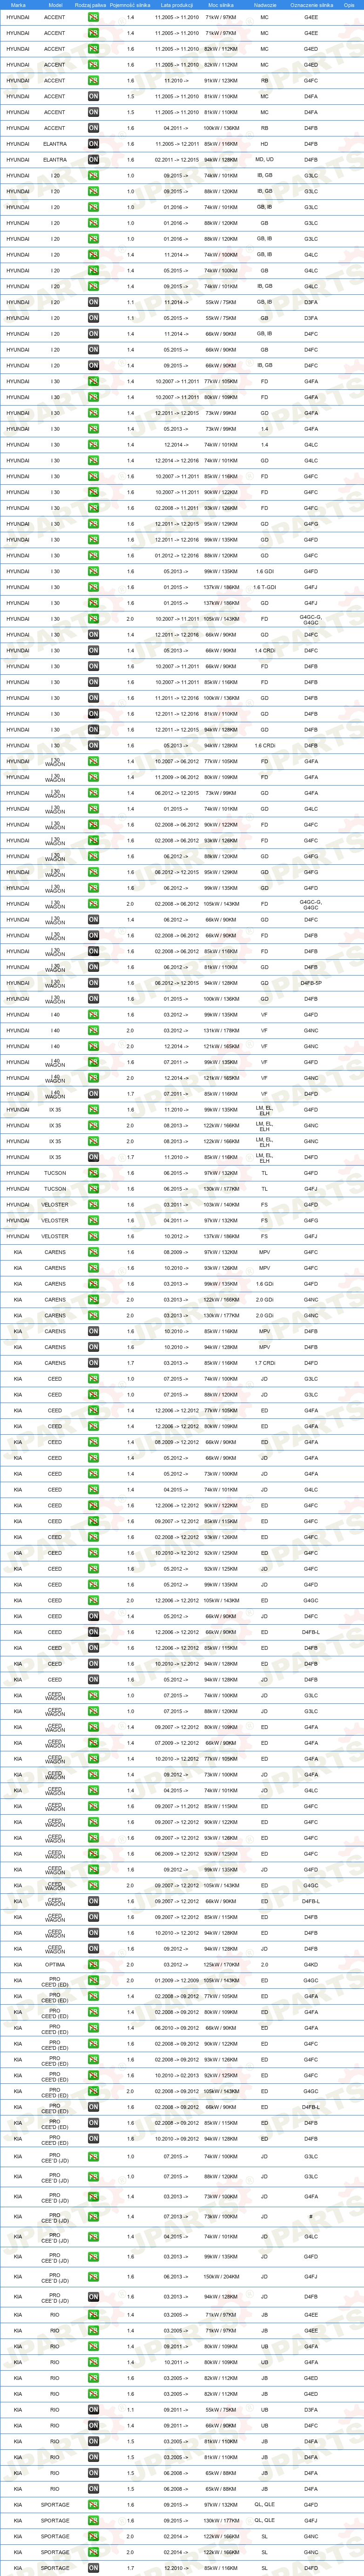
Task: Select the OPTIMA model cell
Action: [x=54, y=1964]
